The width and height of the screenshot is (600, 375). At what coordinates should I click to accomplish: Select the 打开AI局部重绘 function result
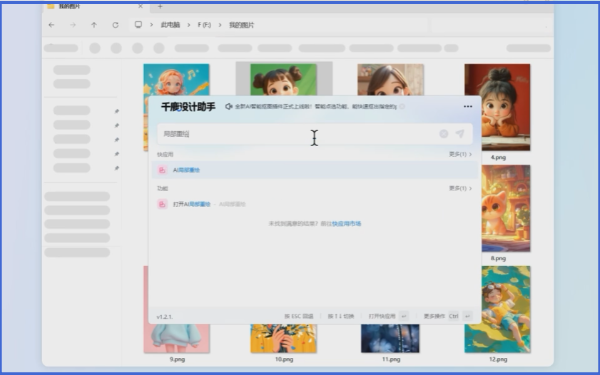click(315, 204)
